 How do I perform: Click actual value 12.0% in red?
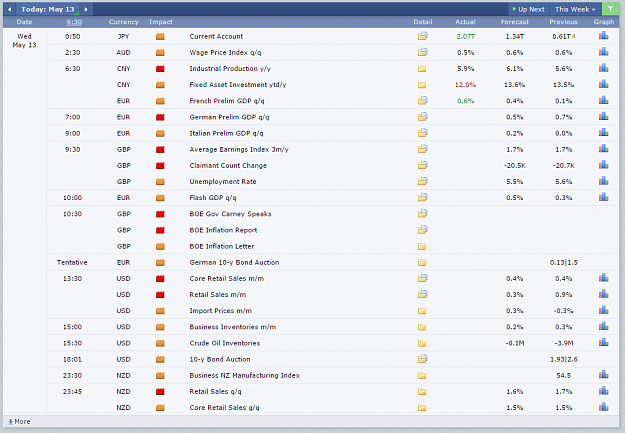pos(465,85)
